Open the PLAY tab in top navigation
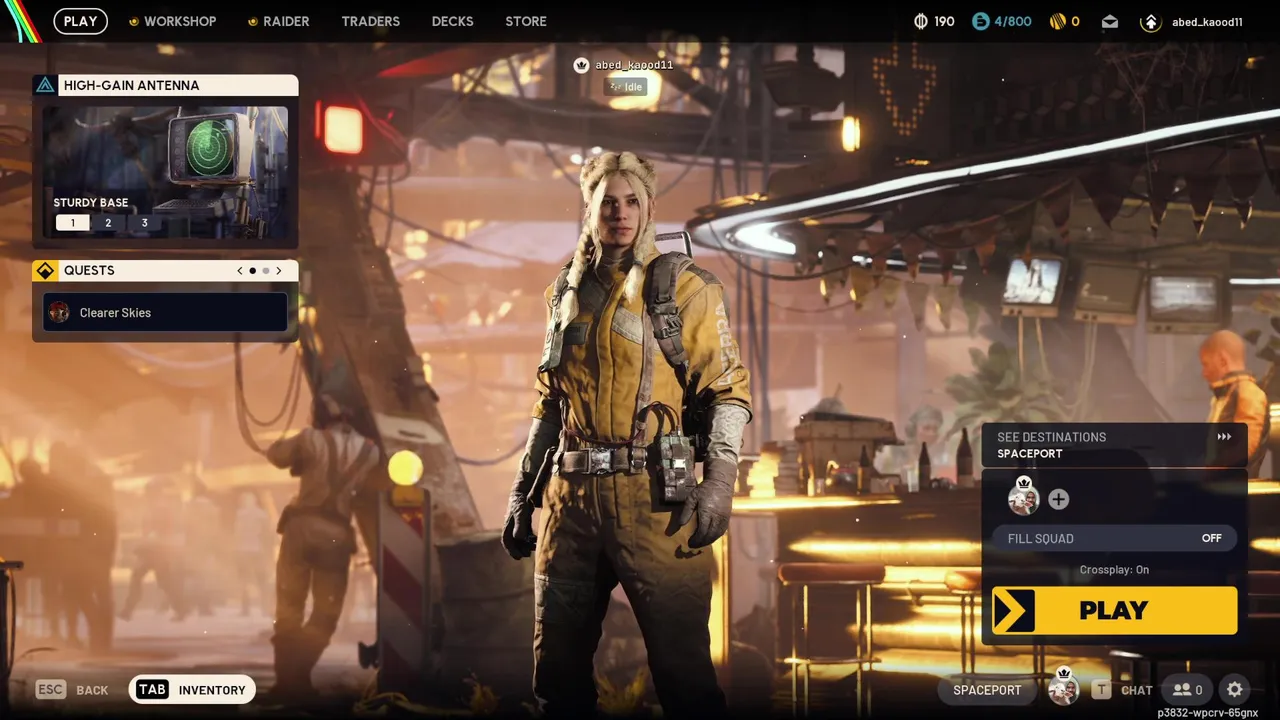Image resolution: width=1280 pixels, height=720 pixels. (80, 21)
